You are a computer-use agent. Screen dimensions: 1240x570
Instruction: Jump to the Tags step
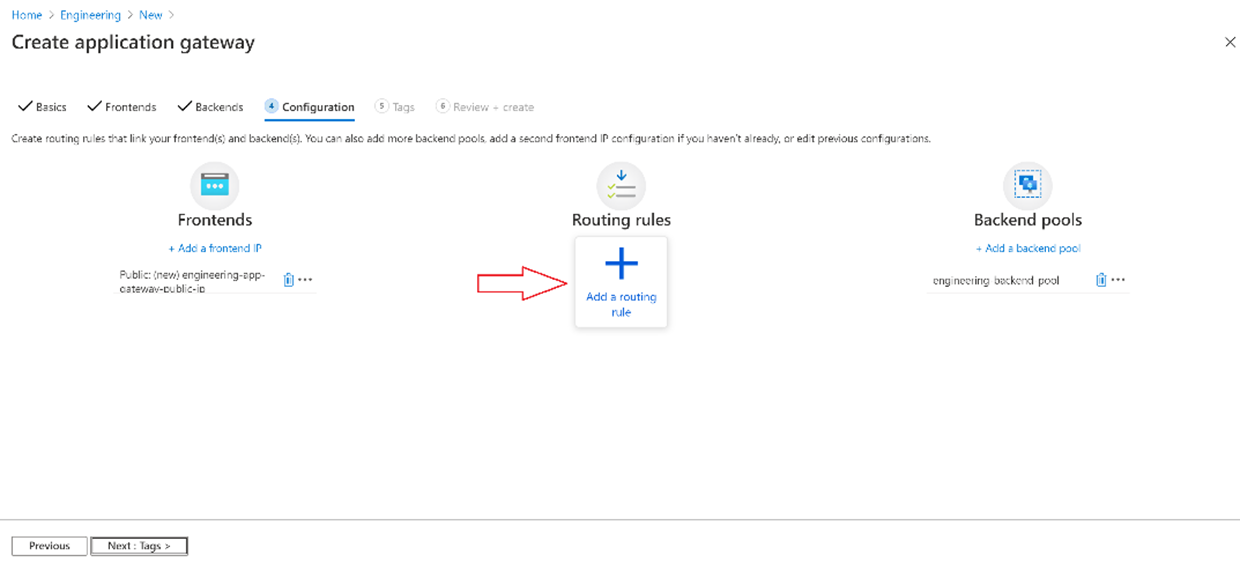pyautogui.click(x=395, y=107)
